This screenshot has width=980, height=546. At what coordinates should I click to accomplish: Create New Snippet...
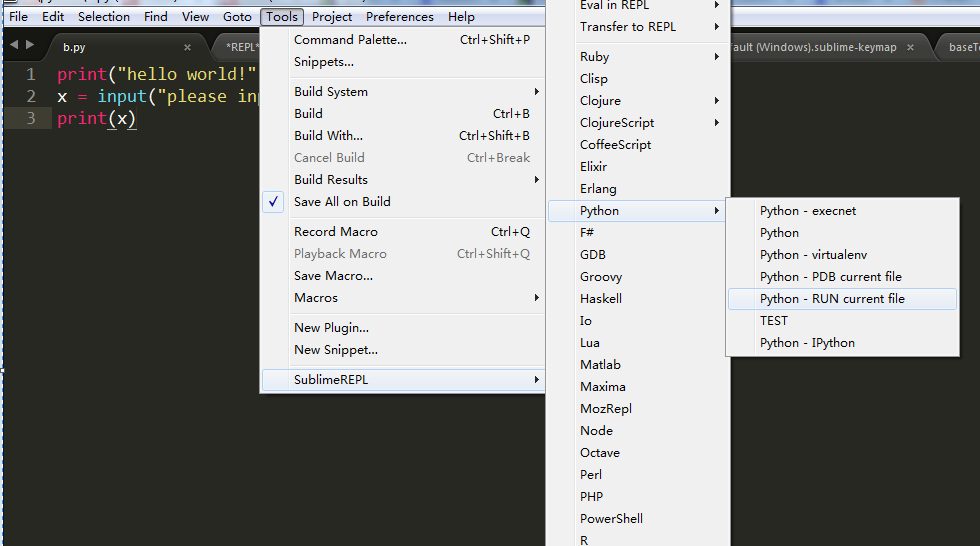403,350
